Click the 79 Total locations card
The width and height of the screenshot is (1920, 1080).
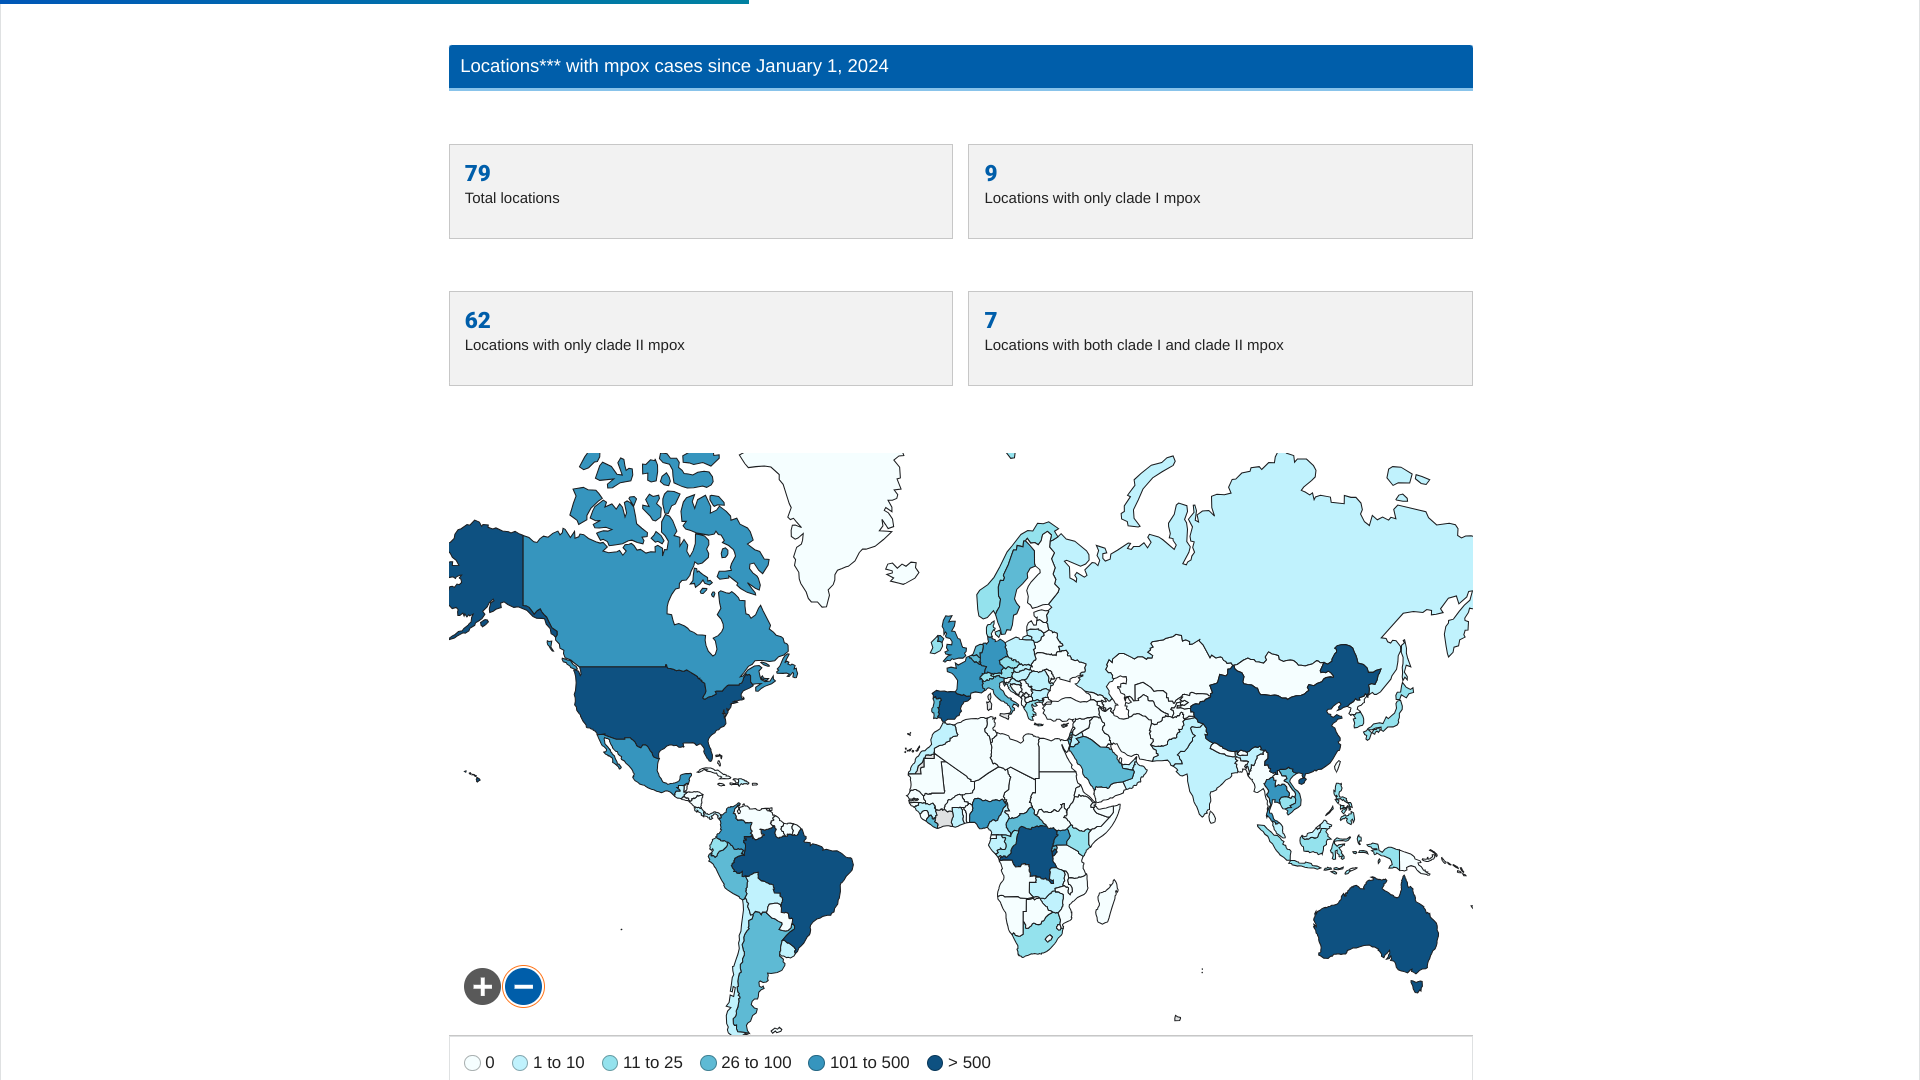pos(700,191)
